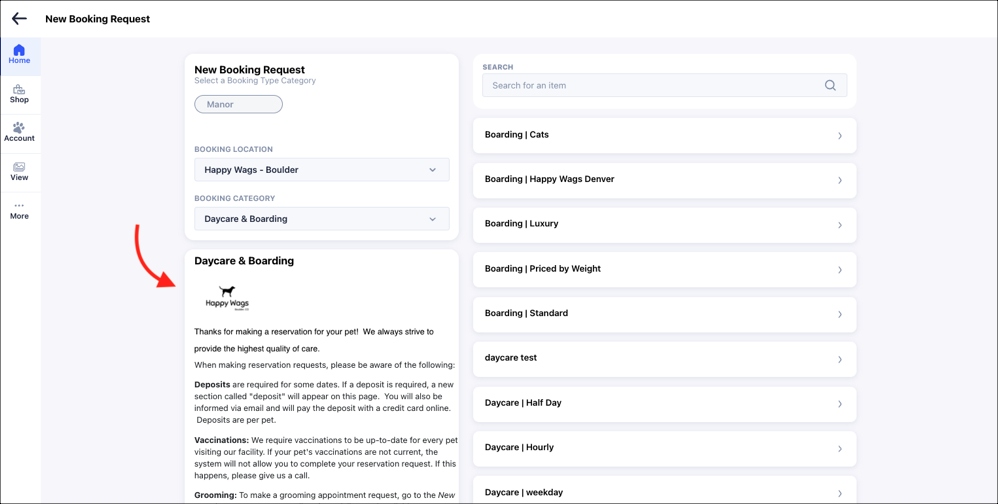Open the View sidebar item

tap(19, 172)
